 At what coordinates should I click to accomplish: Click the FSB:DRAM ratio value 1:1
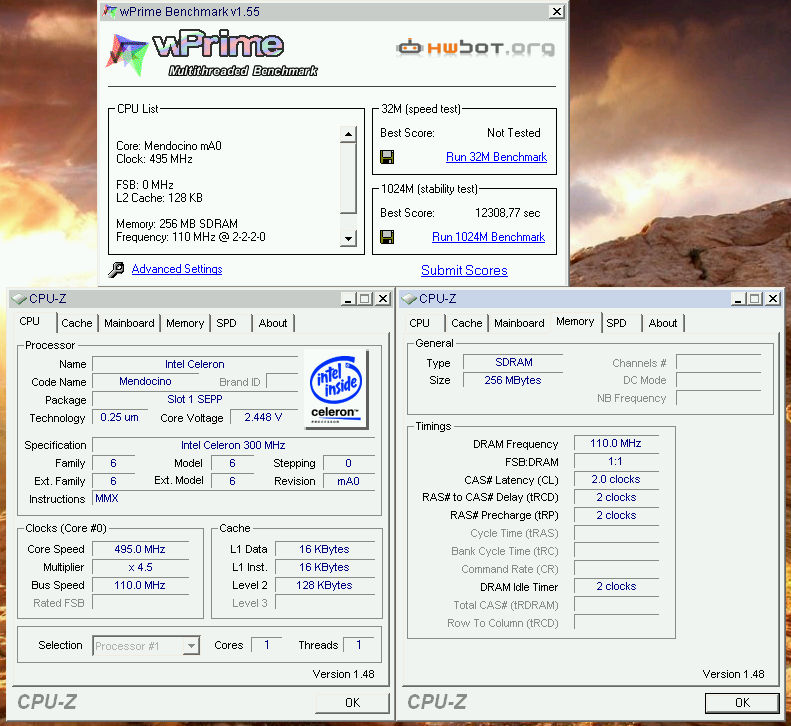pyautogui.click(x=616, y=461)
